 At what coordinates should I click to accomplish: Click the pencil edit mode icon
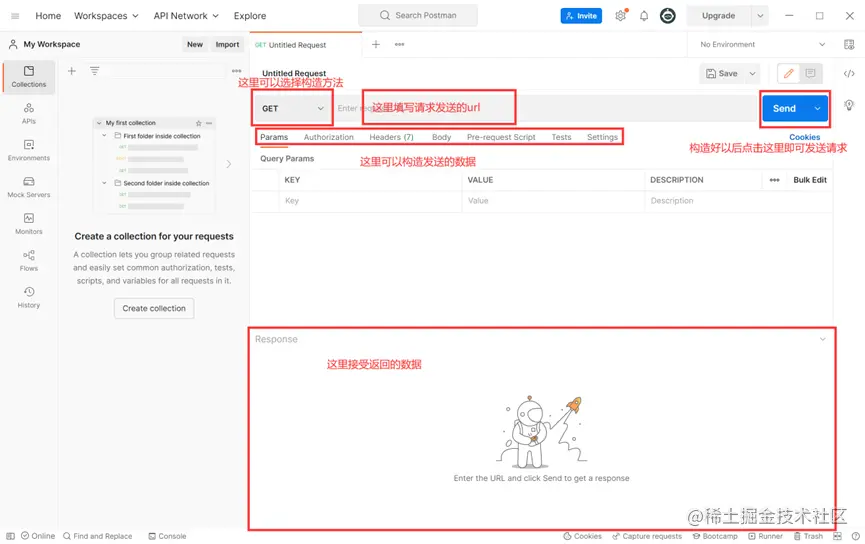788,73
